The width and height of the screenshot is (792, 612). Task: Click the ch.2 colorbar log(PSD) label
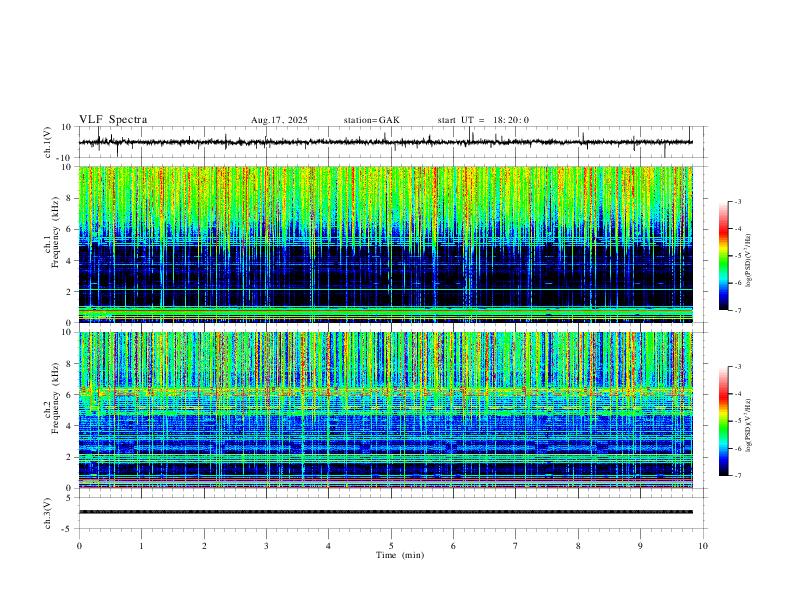point(748,426)
